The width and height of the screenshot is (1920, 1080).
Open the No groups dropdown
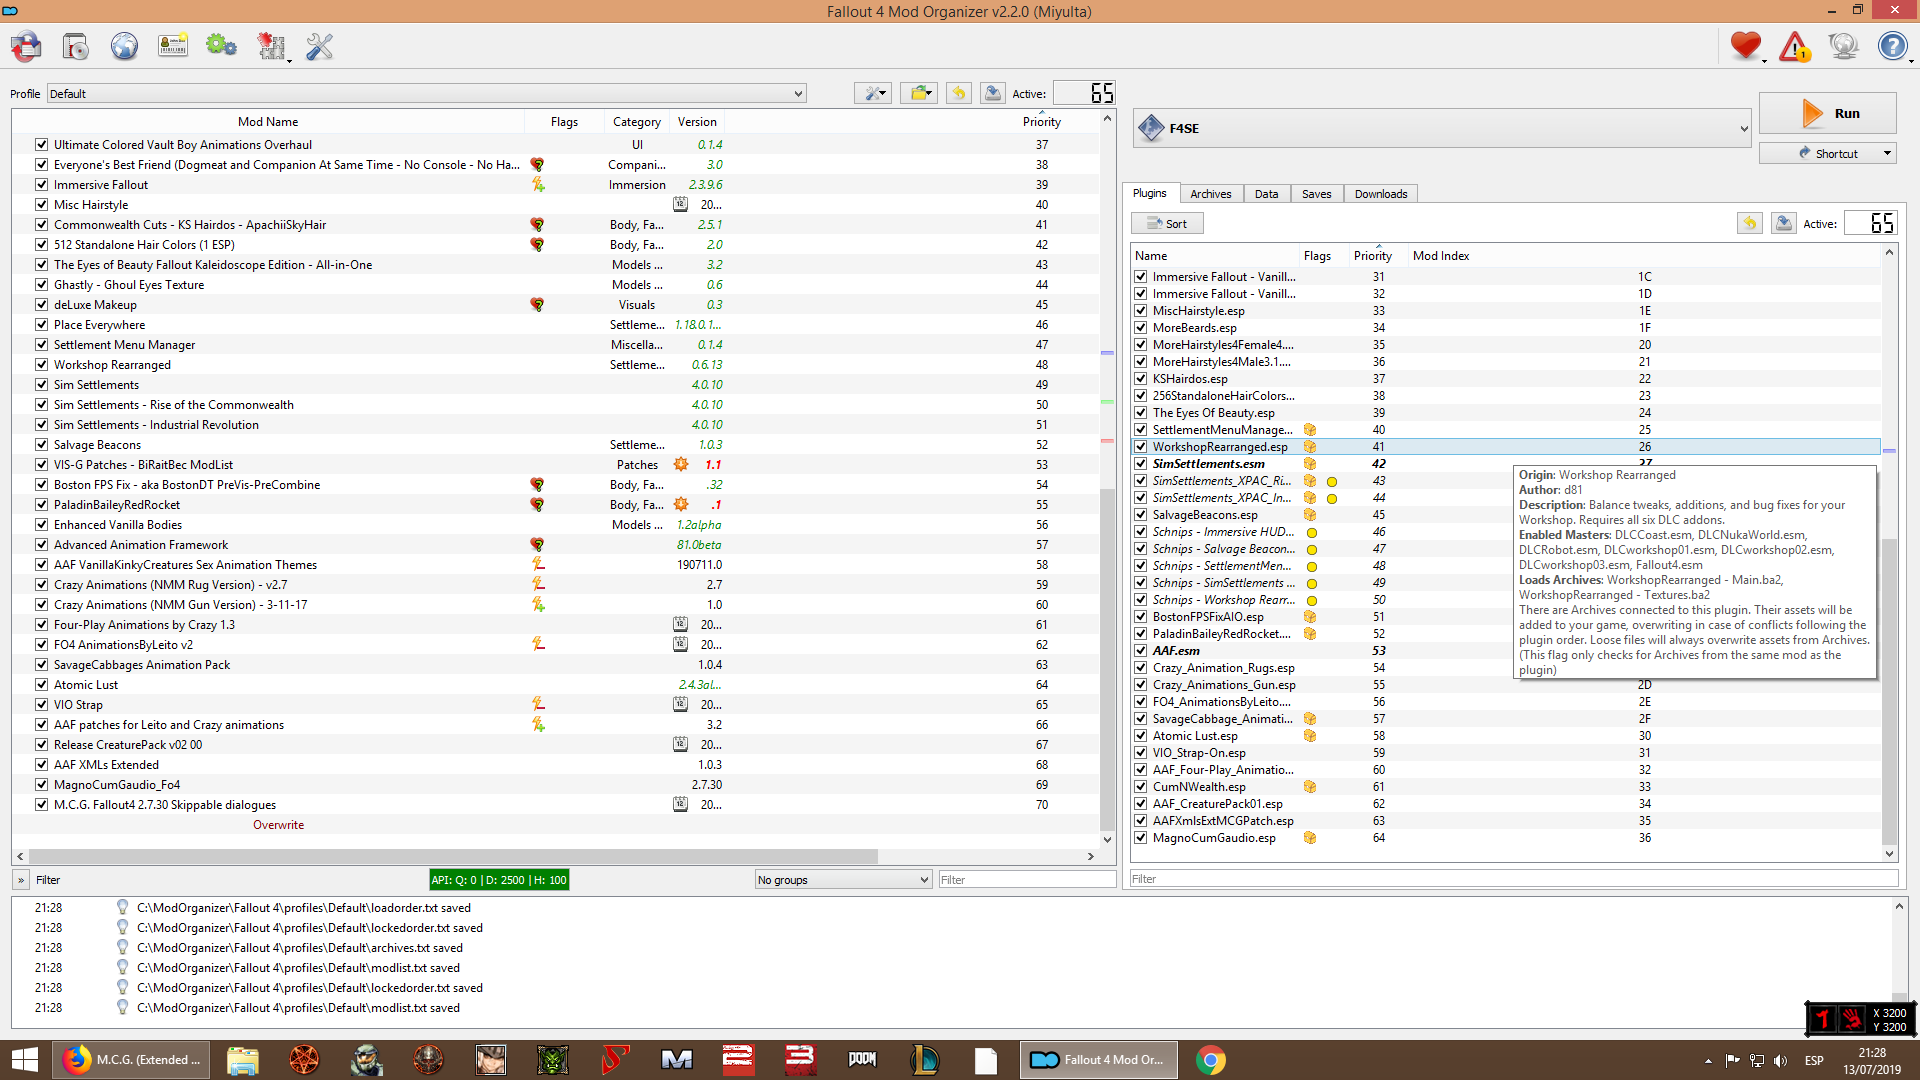tap(843, 879)
